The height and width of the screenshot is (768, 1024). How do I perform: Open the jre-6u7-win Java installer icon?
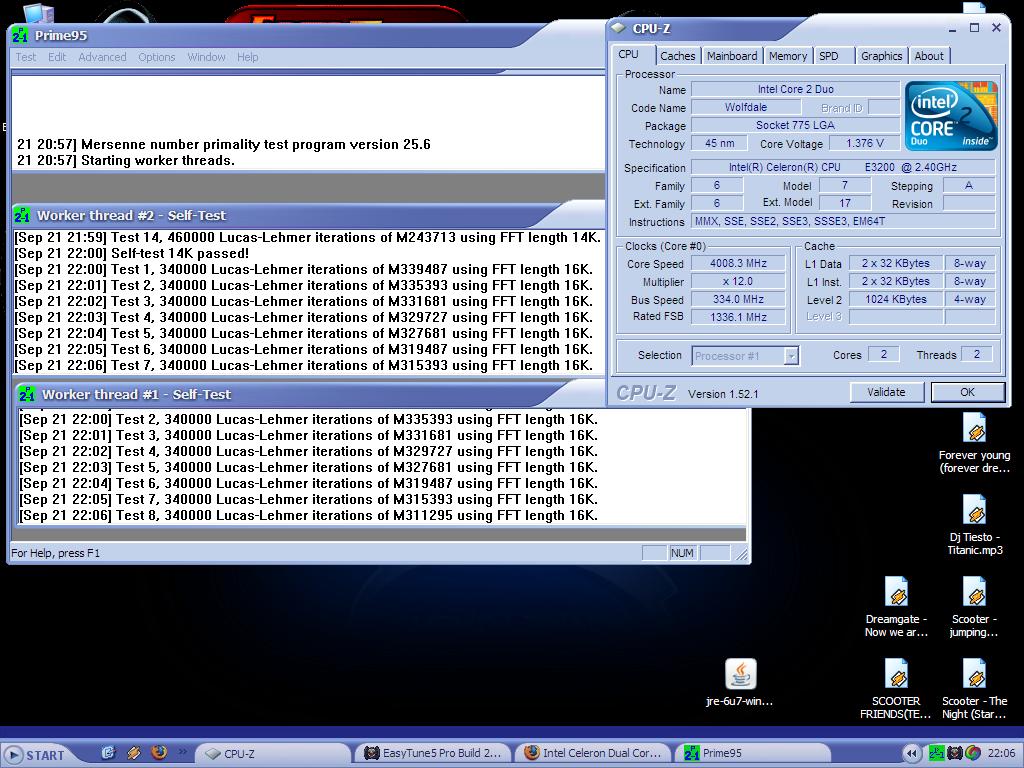tap(740, 682)
